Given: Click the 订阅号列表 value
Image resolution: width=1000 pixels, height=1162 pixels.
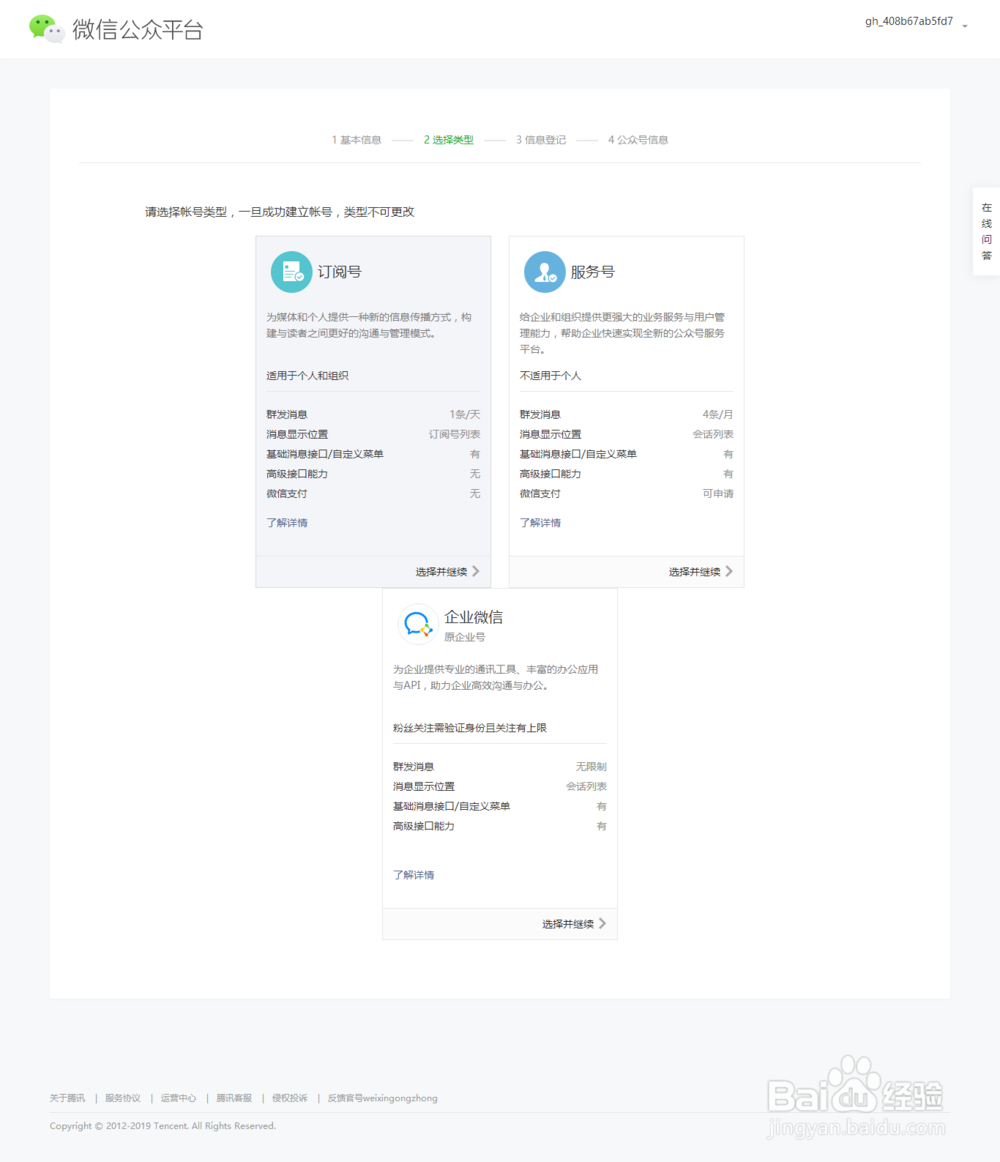Looking at the screenshot, I should click(454, 434).
